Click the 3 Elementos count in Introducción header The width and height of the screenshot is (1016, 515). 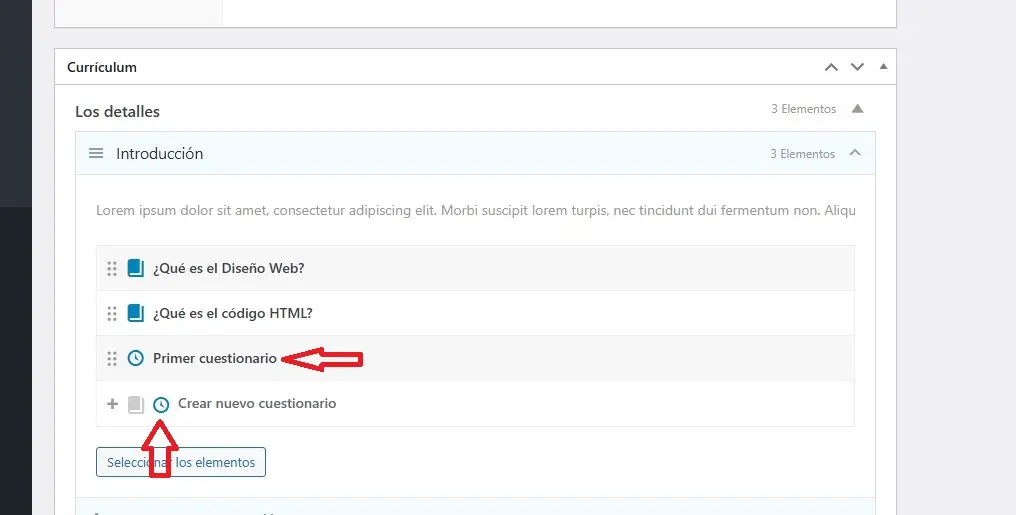coord(802,154)
